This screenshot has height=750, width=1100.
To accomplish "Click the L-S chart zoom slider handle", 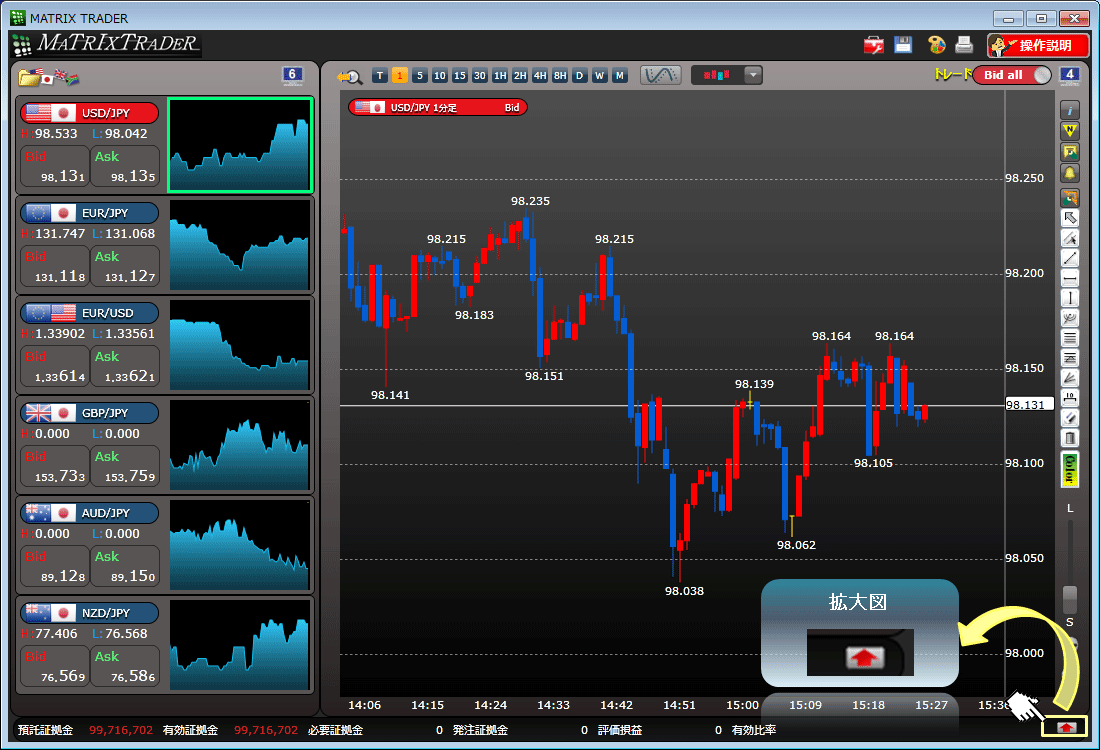I will [1070, 598].
